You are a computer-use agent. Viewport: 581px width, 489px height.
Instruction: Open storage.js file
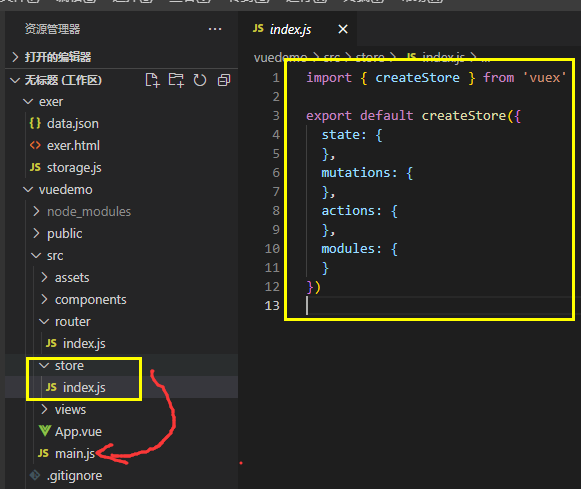[74, 168]
